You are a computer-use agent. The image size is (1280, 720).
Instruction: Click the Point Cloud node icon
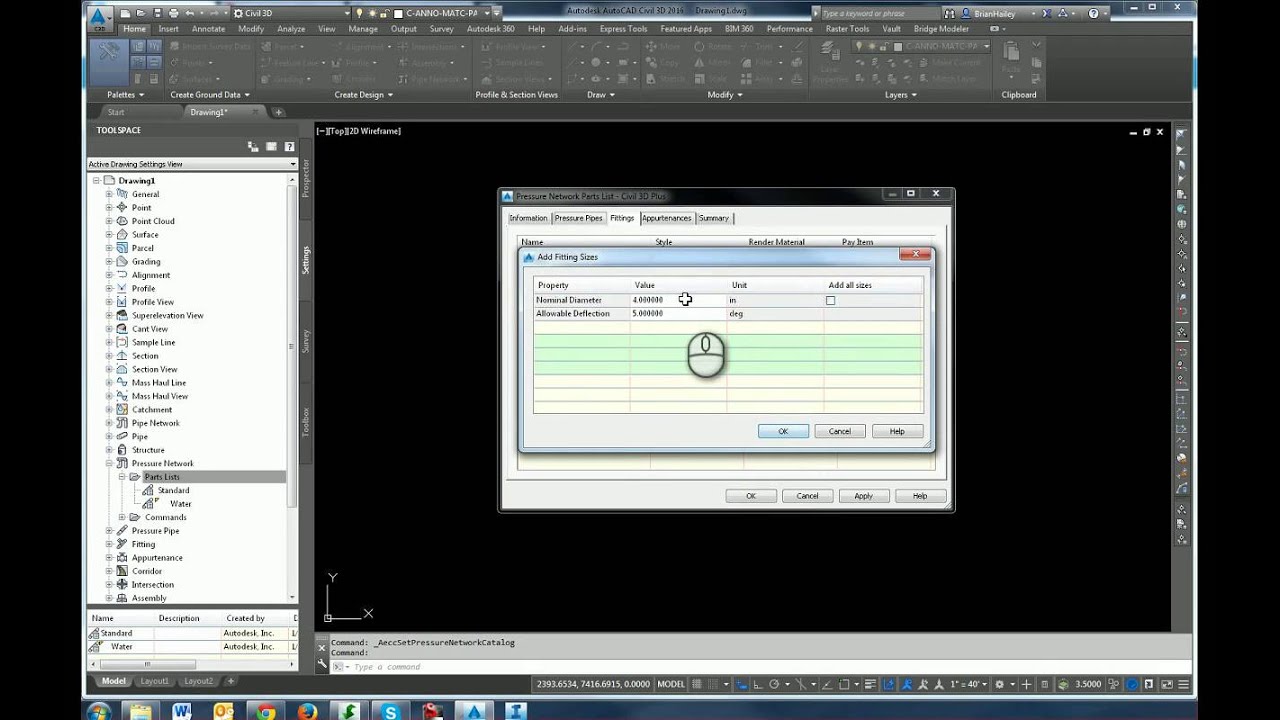(x=122, y=221)
